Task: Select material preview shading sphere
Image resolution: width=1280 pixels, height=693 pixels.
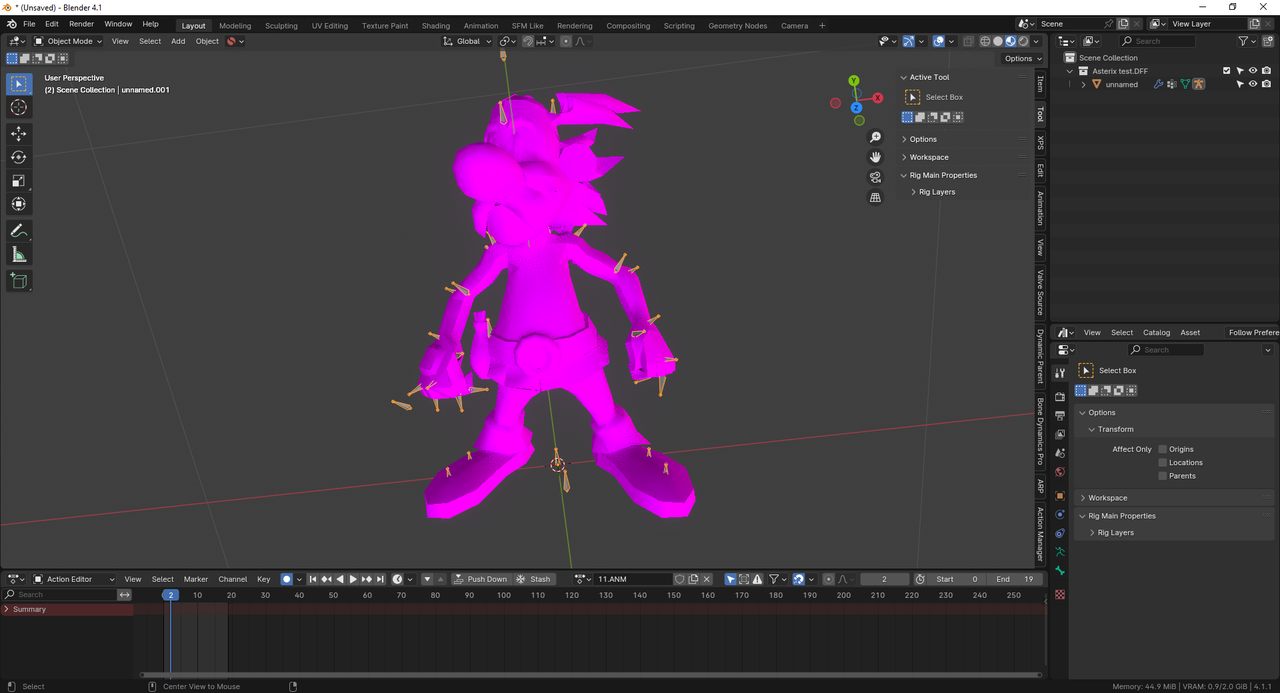Action: pyautogui.click(x=1010, y=41)
